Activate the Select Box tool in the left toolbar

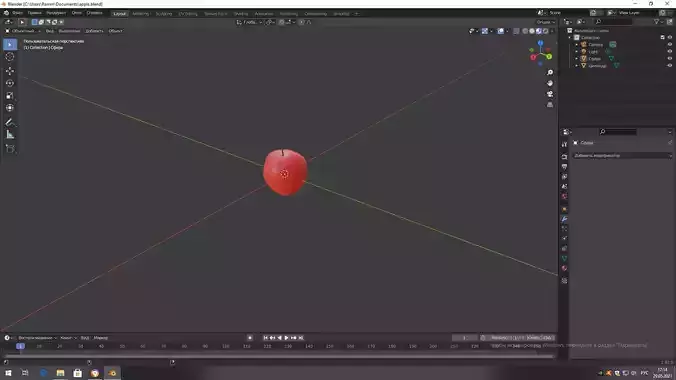[10, 44]
